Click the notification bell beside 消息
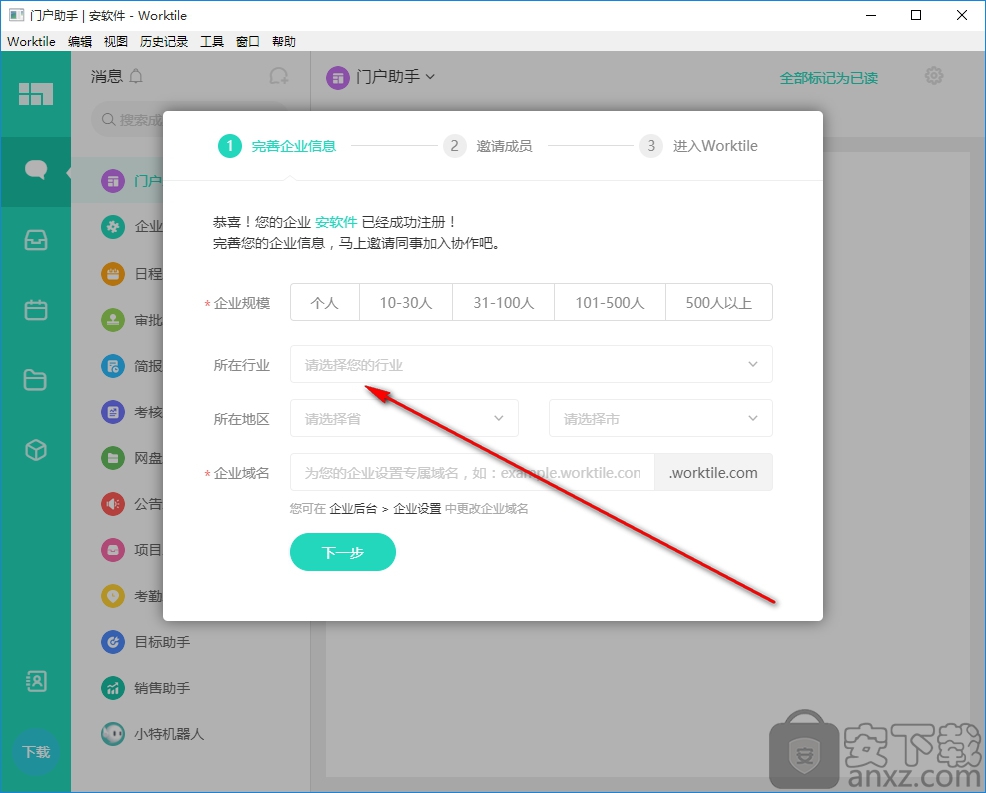Image resolution: width=986 pixels, height=793 pixels. coord(136,77)
